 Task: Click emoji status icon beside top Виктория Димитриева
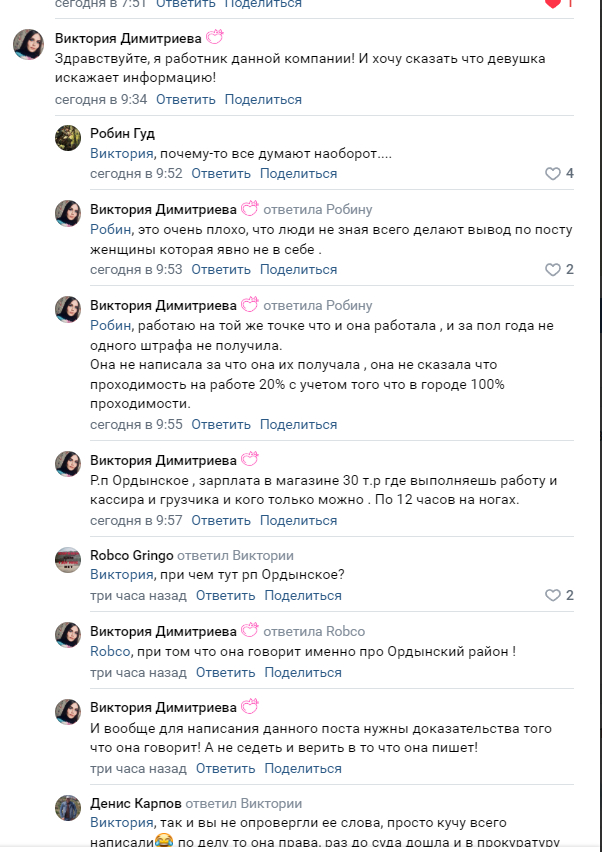click(x=214, y=38)
